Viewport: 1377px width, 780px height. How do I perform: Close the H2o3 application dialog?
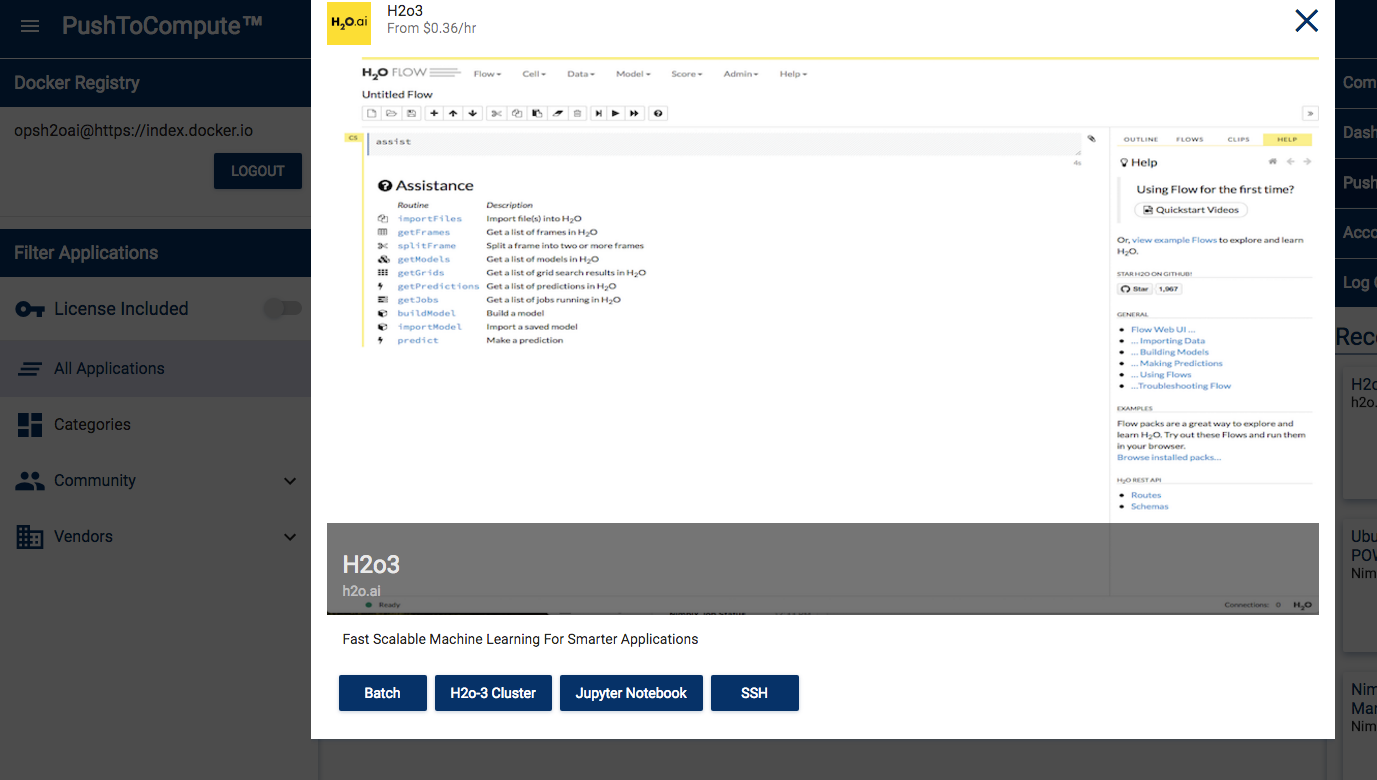coord(1306,21)
